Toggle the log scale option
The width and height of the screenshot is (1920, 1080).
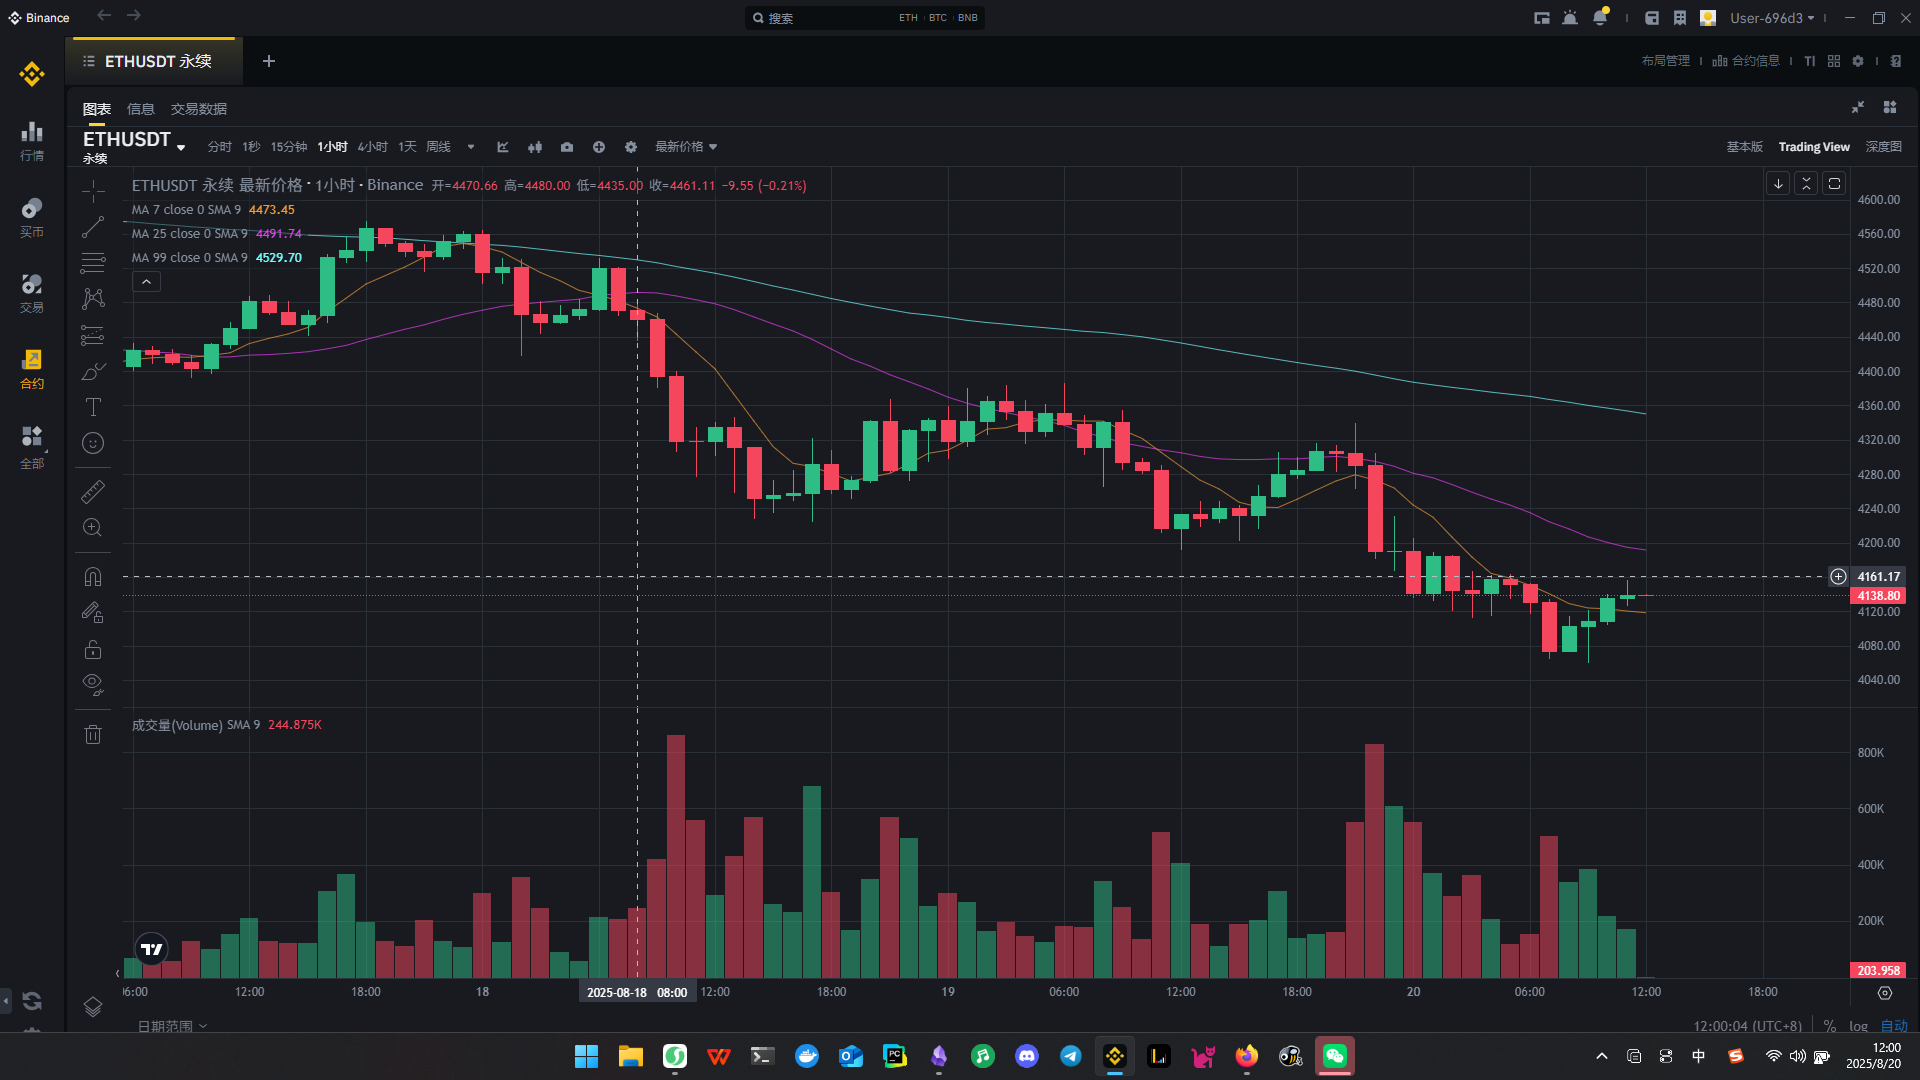point(1858,1026)
